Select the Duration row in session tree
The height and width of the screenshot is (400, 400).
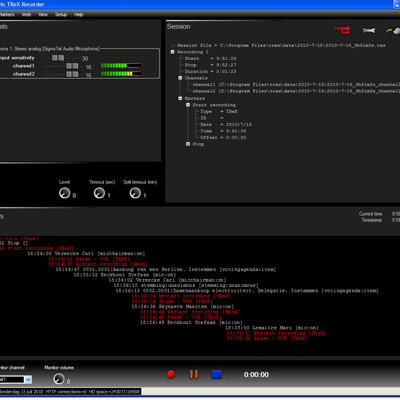(x=211, y=71)
